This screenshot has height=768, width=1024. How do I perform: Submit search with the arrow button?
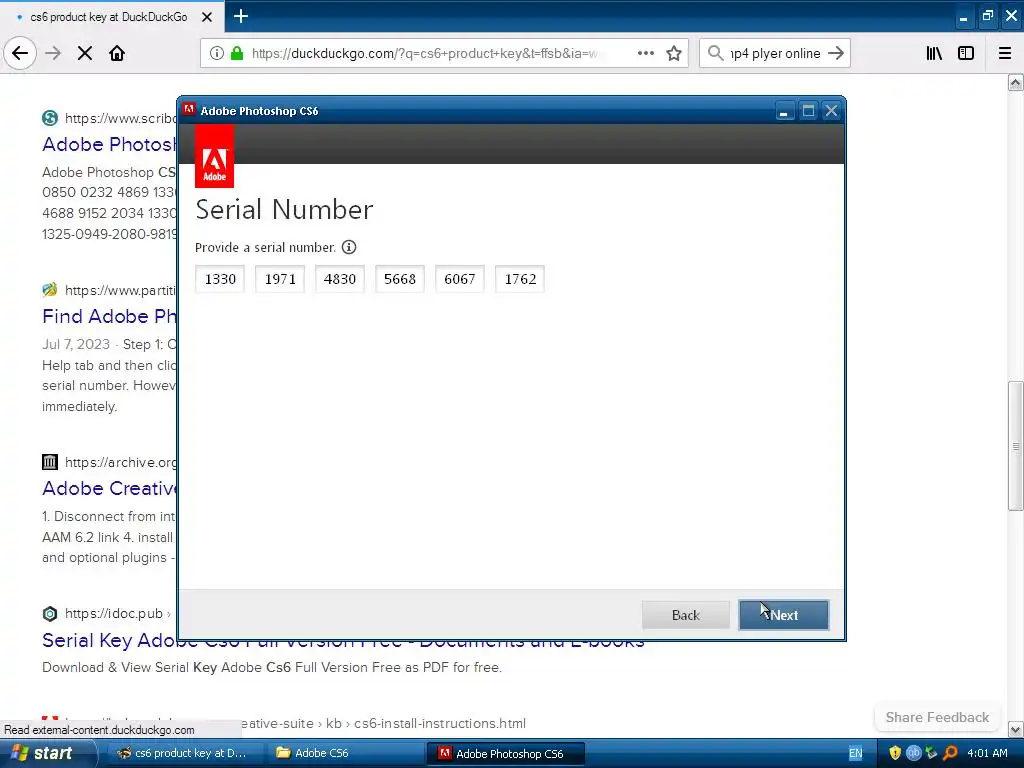[836, 53]
